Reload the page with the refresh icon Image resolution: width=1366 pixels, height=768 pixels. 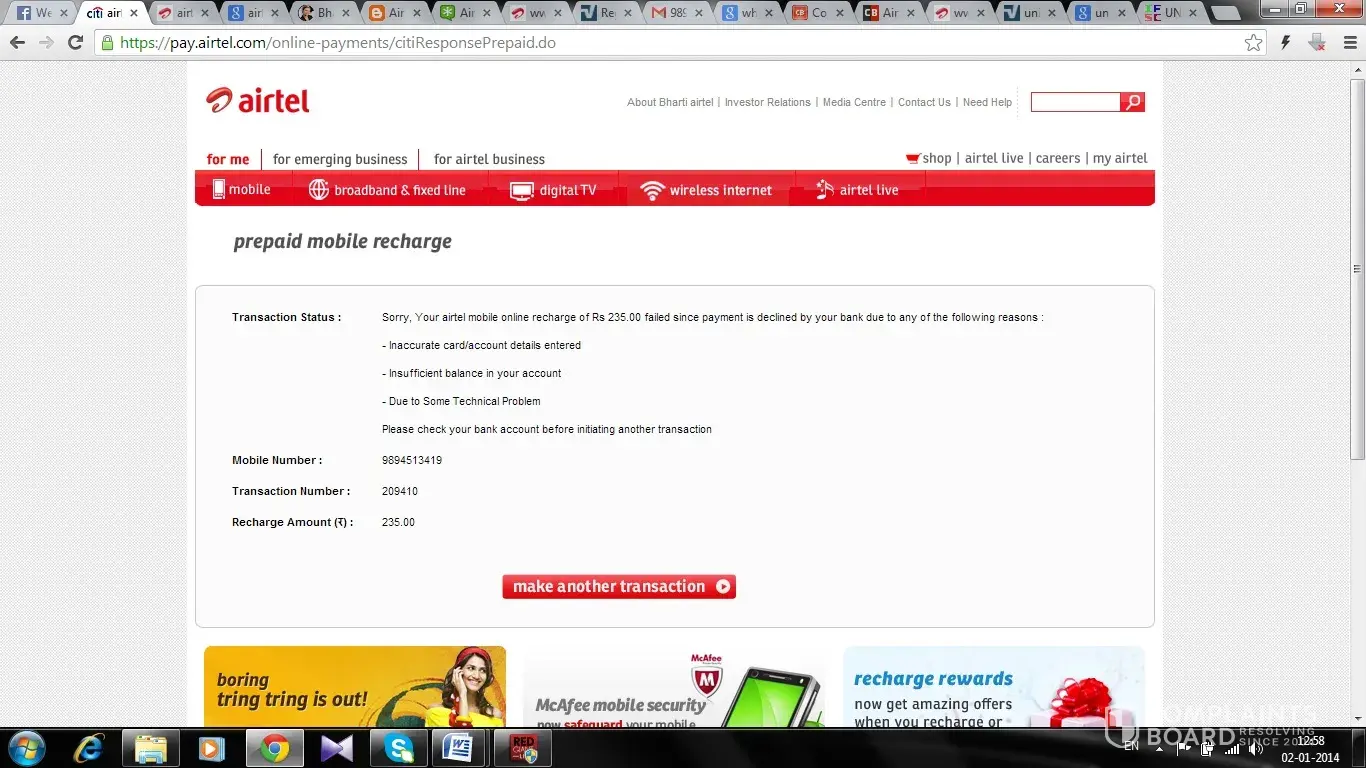[x=75, y=43]
